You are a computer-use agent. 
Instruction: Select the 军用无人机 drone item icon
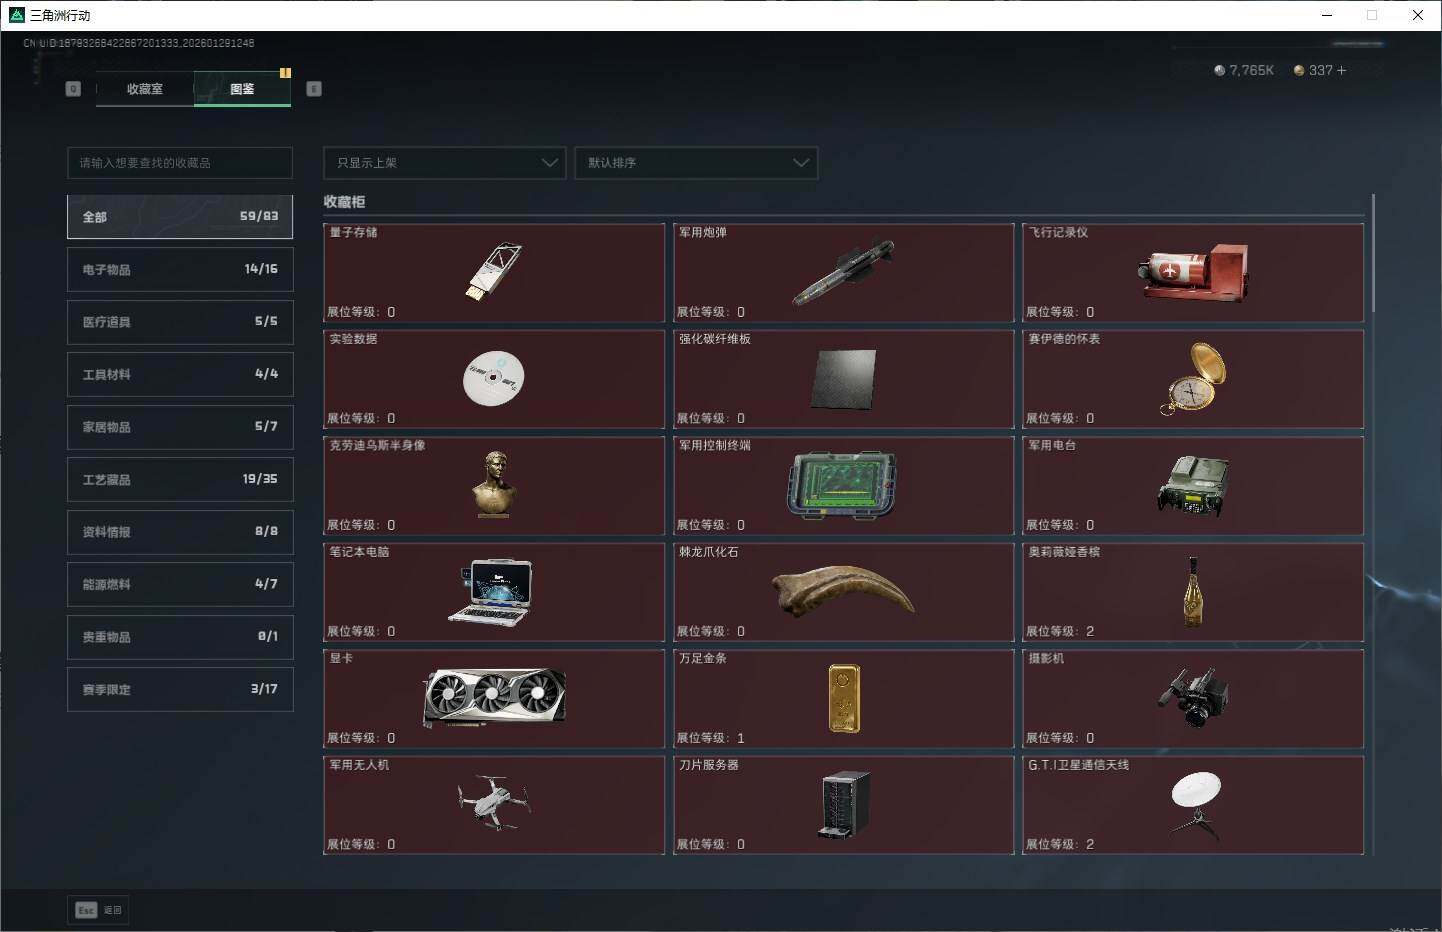(494, 803)
